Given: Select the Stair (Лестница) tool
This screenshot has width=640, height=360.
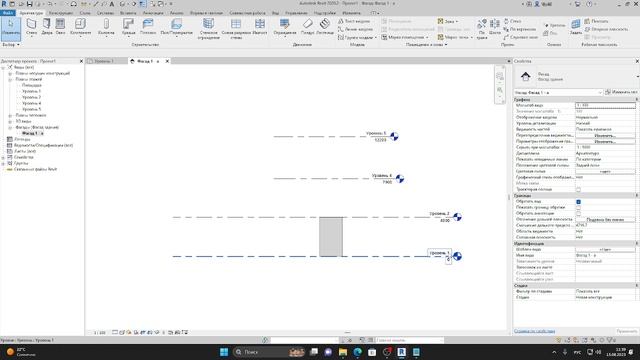Looking at the screenshot, I should coord(325,27).
